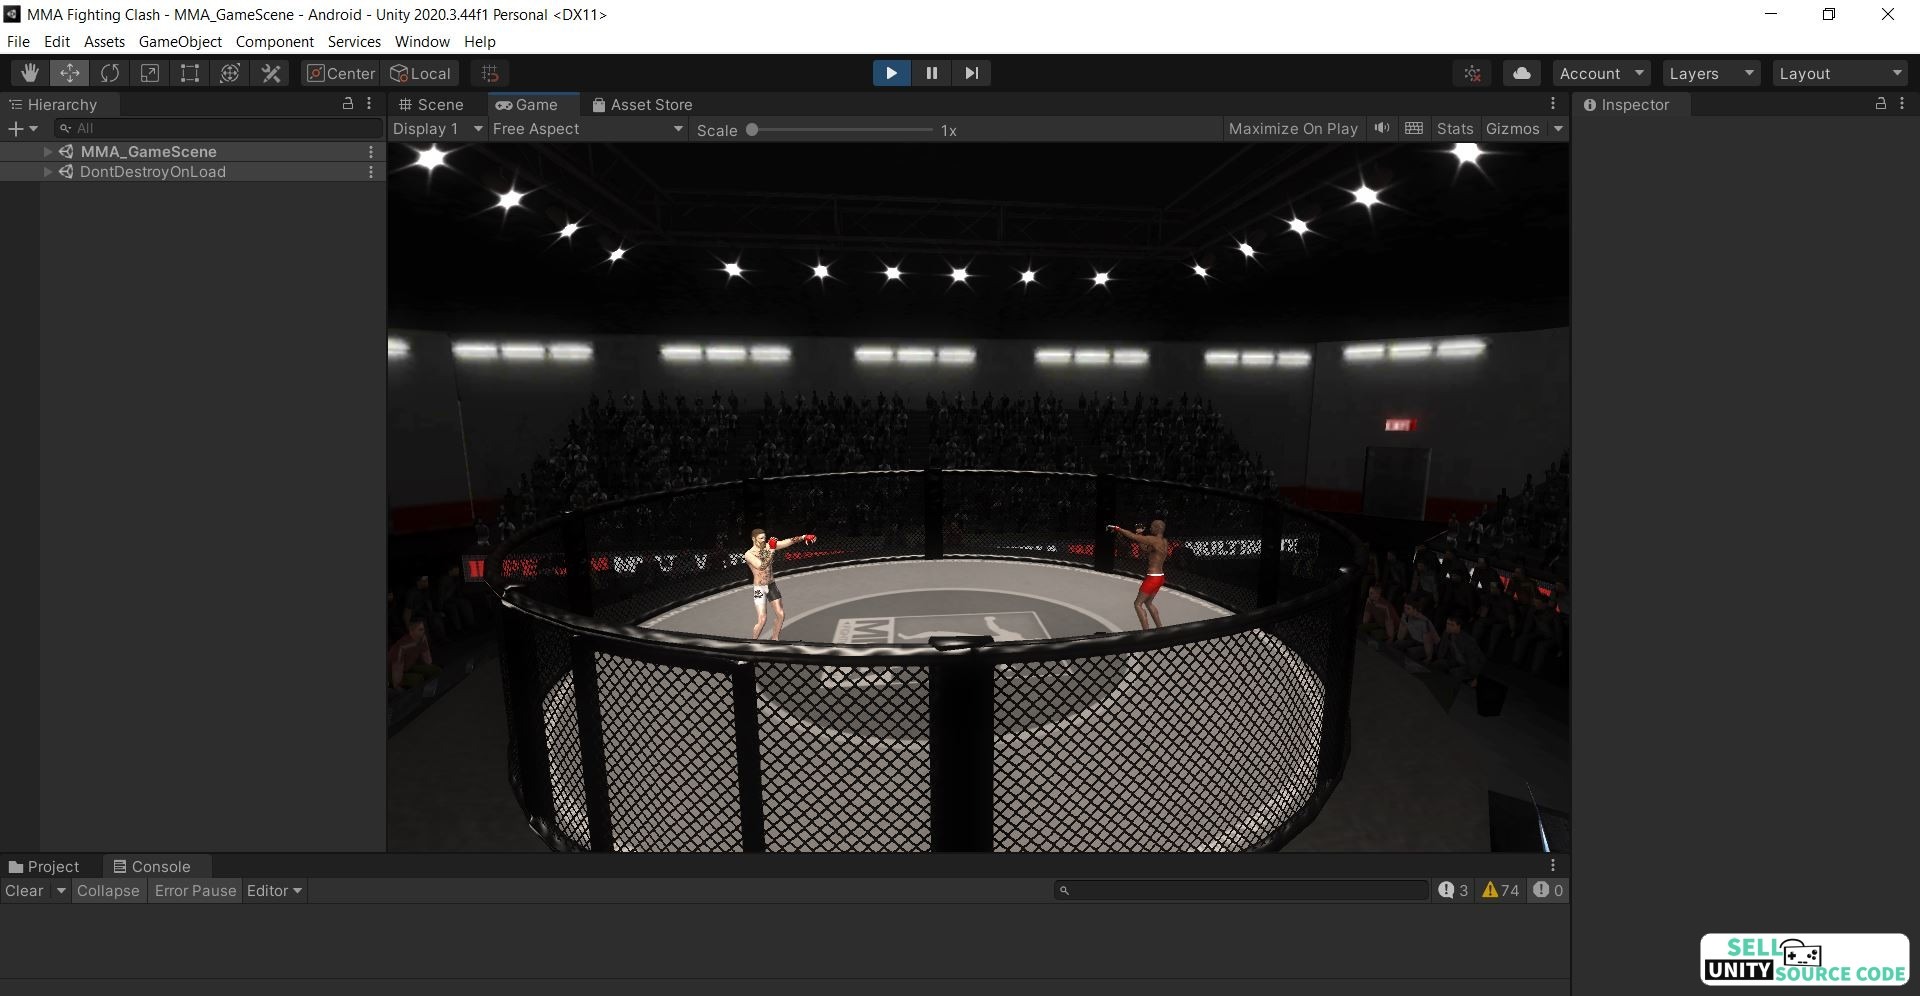1920x996 pixels.
Task: Pause the game with Pause button
Action: tap(931, 73)
